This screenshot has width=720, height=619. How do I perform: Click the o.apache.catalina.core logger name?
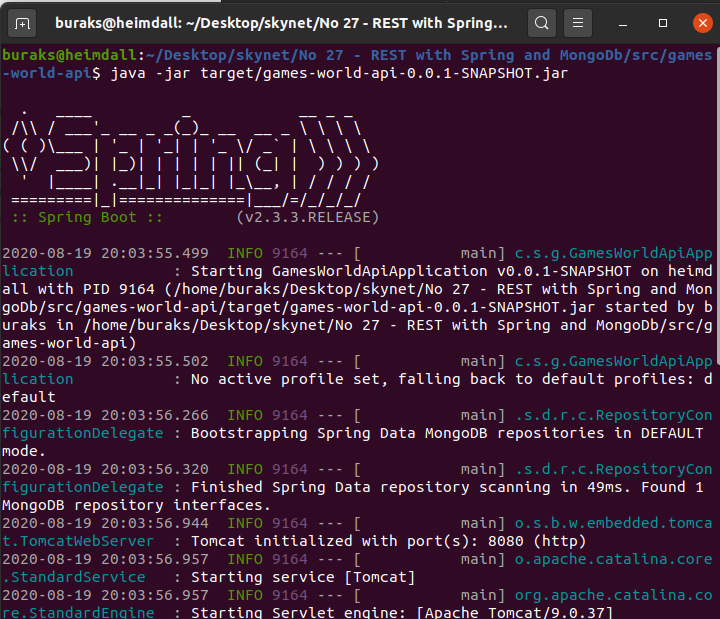(x=613, y=559)
